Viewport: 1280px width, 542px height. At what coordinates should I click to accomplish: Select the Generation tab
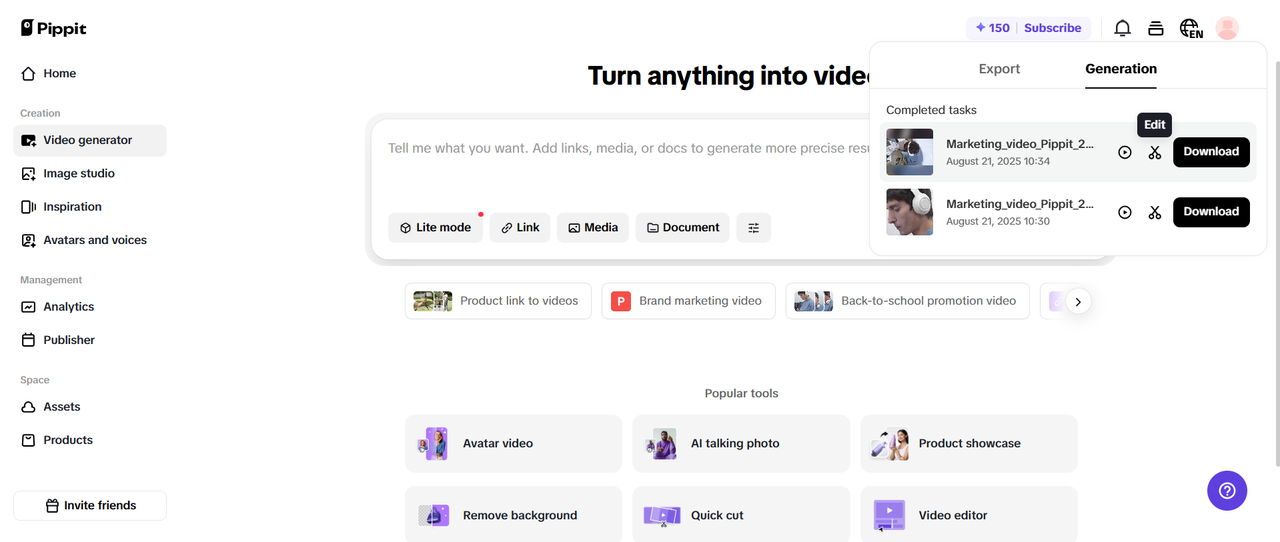pos(1121,69)
